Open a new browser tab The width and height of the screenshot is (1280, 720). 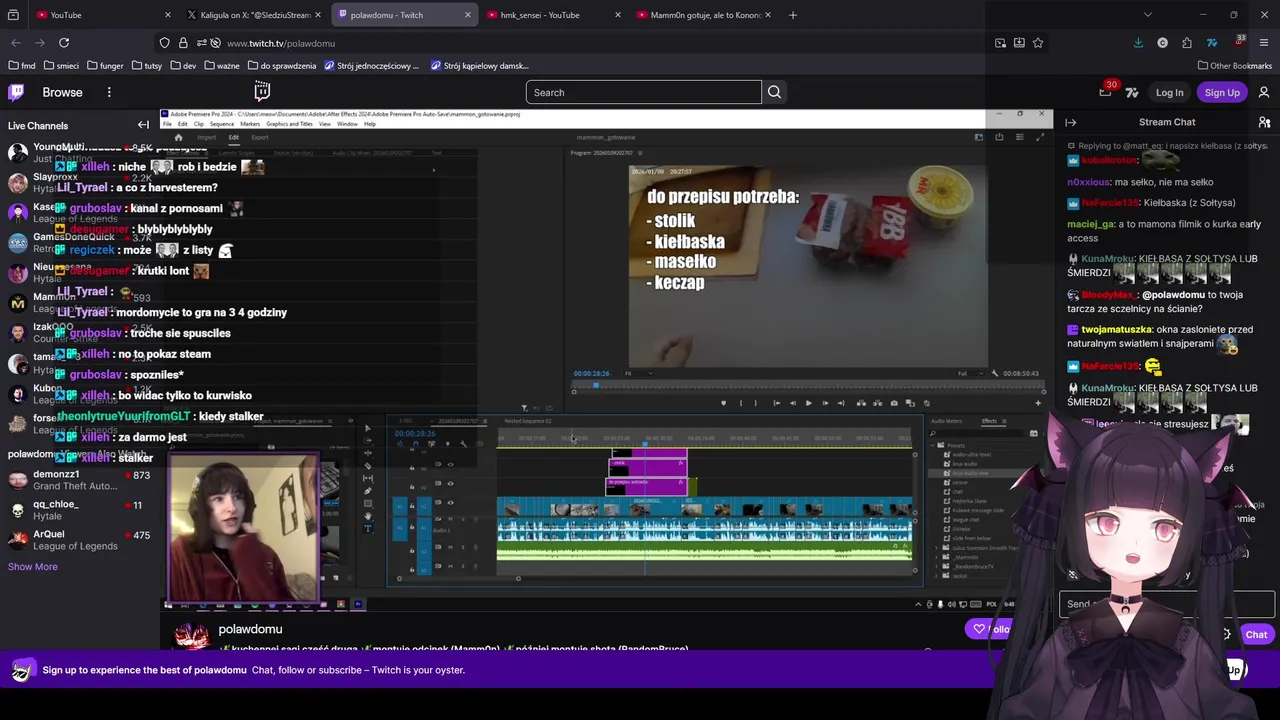click(793, 15)
